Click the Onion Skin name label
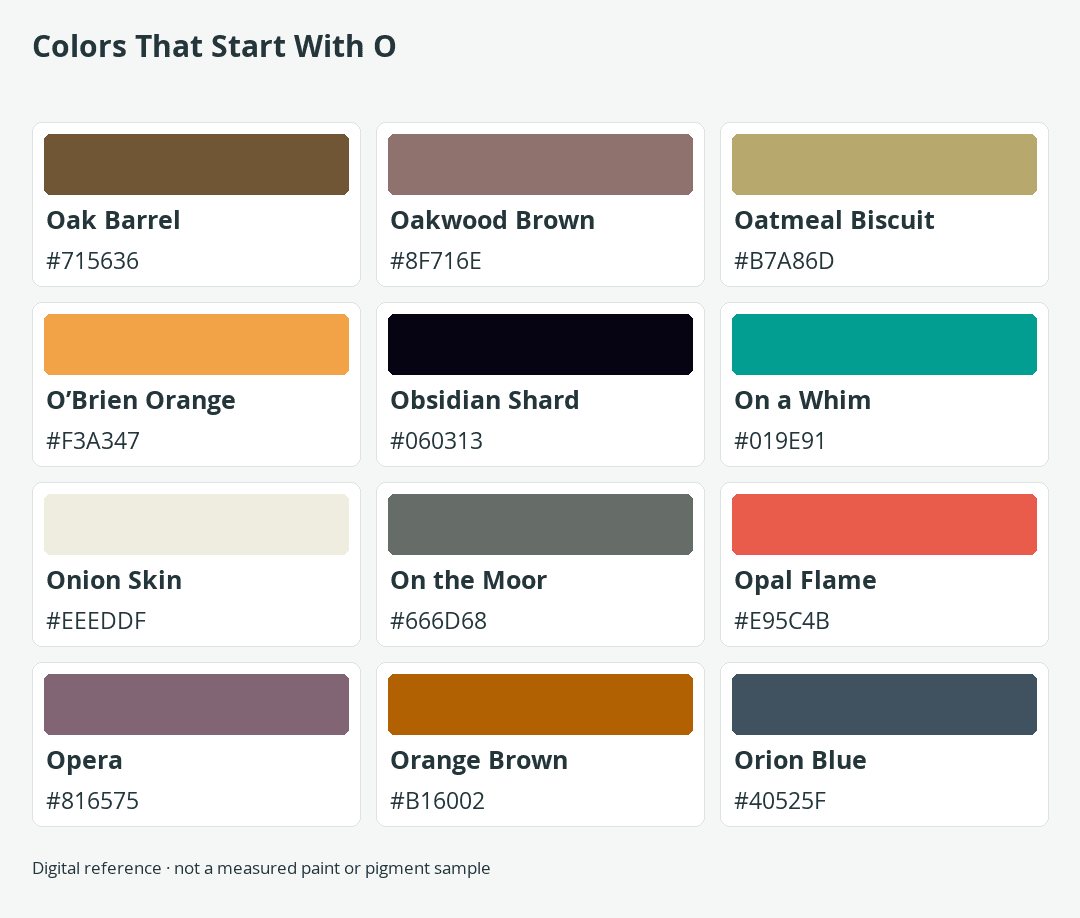Image resolution: width=1080 pixels, height=918 pixels. click(114, 581)
